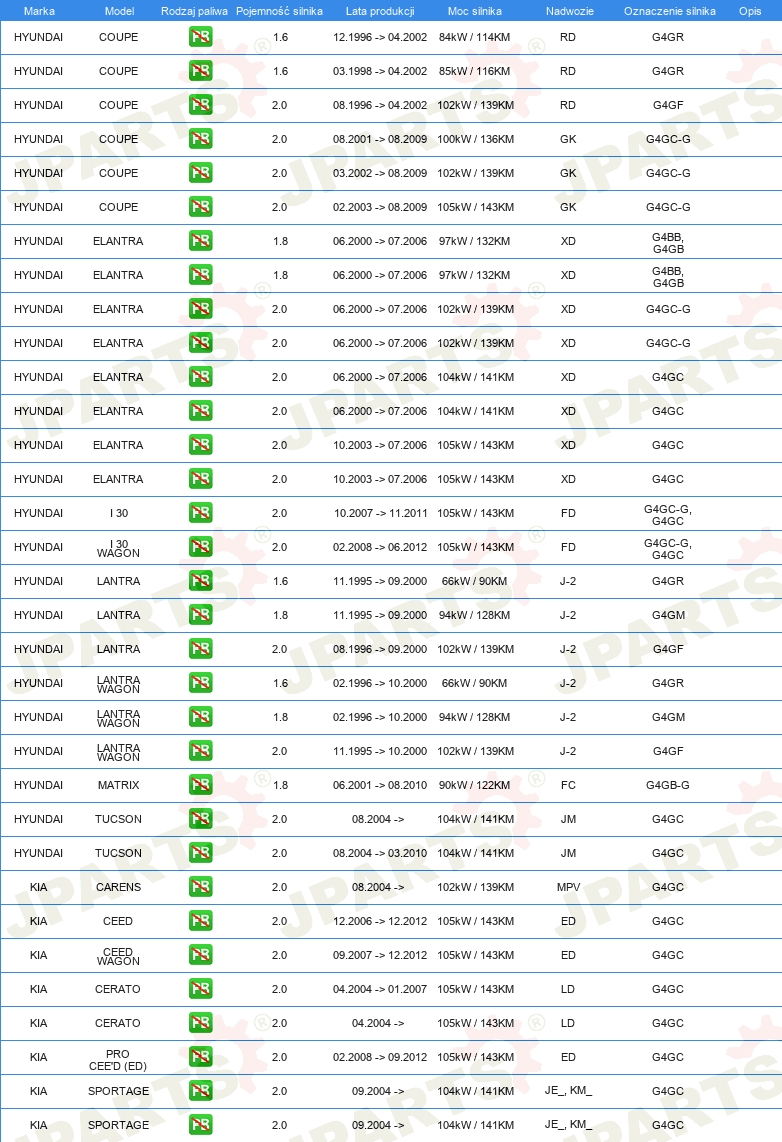Click the 100kW / 136KM power cell
The image size is (782, 1142).
coord(475,139)
